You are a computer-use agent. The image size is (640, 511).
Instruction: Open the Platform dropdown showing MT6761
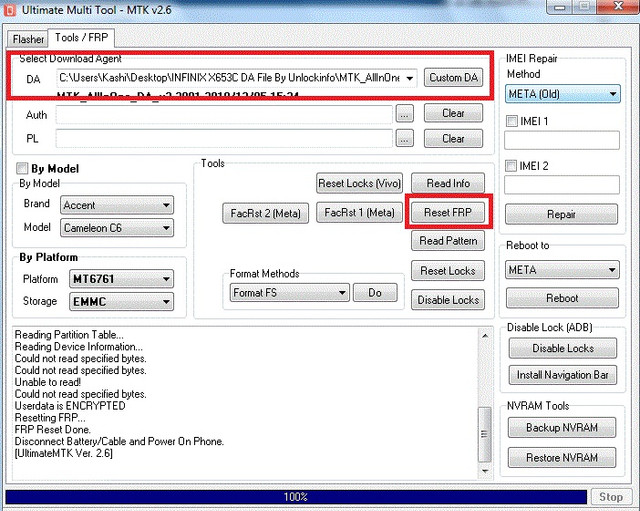pyautogui.click(x=121, y=279)
